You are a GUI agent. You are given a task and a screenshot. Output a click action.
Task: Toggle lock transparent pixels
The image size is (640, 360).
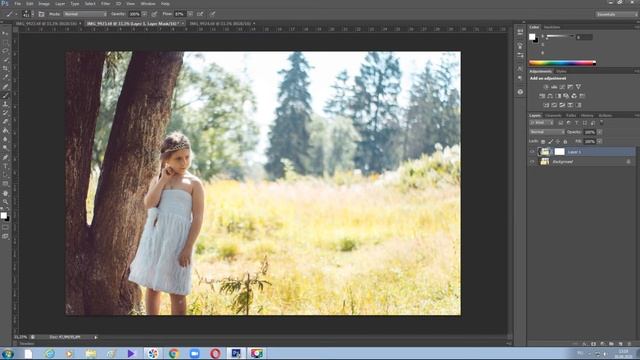click(543, 142)
